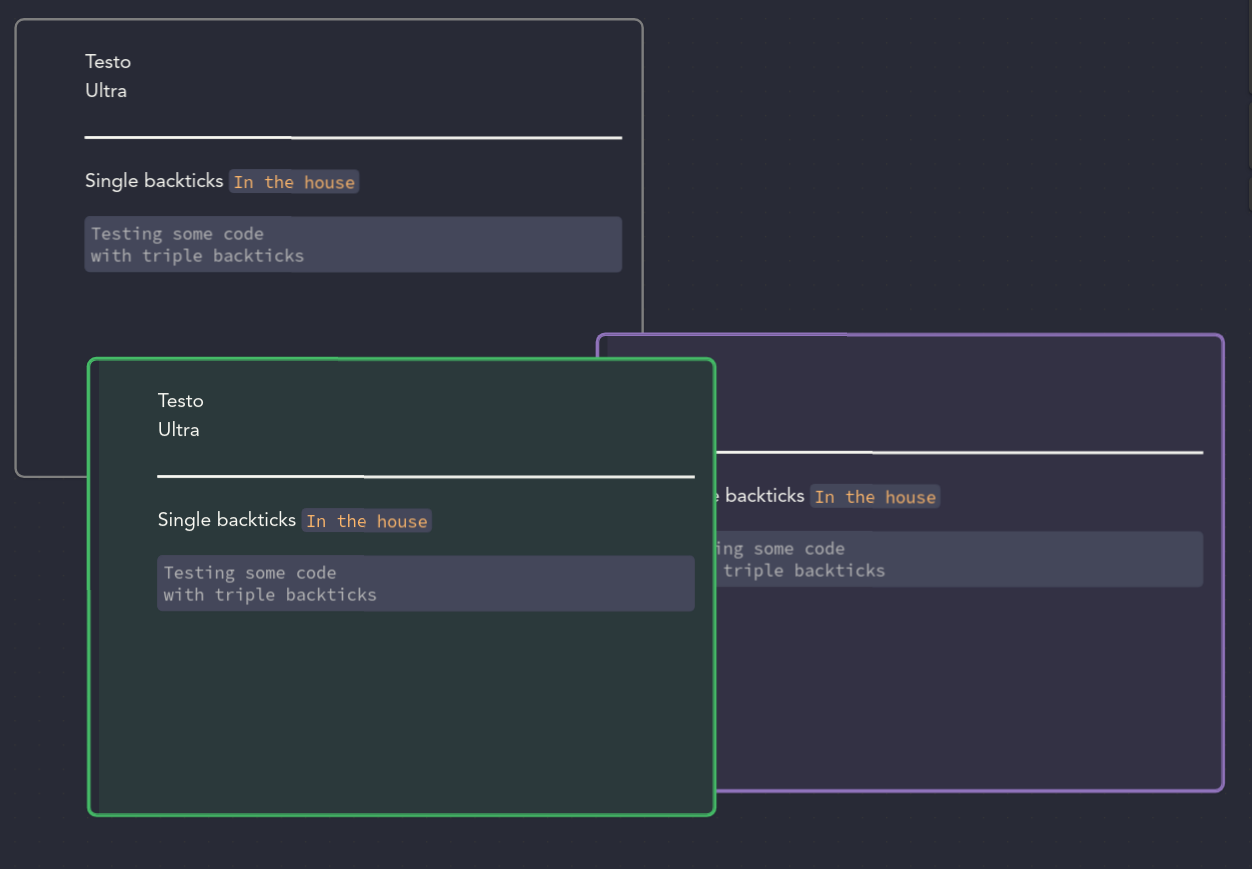
Task: Click "In the house" inline code in purple card
Action: [x=875, y=497]
